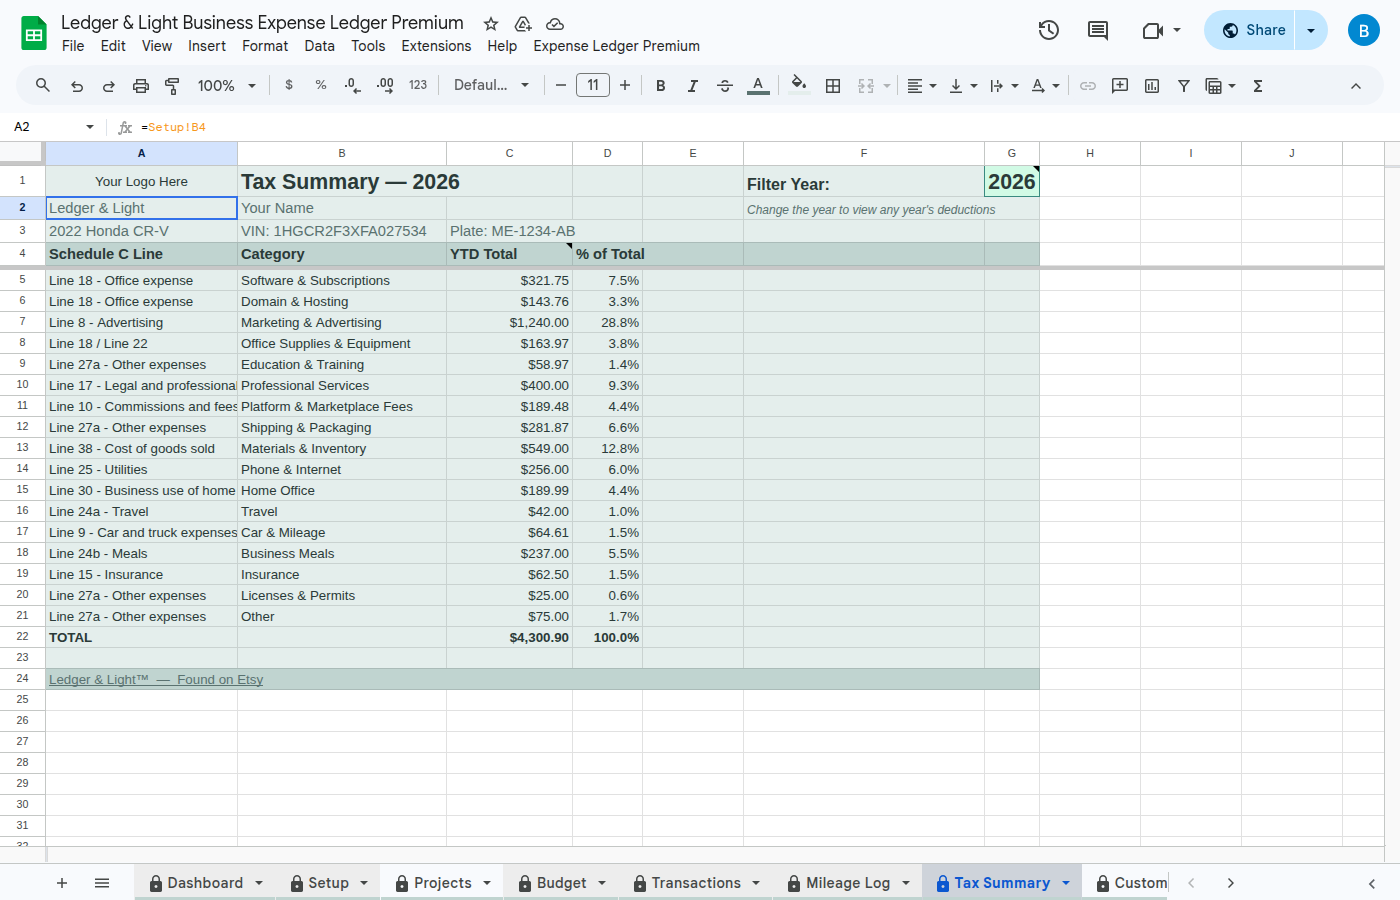Open the search menus magnifier icon
Screen dimensions: 1400x900
tap(43, 86)
